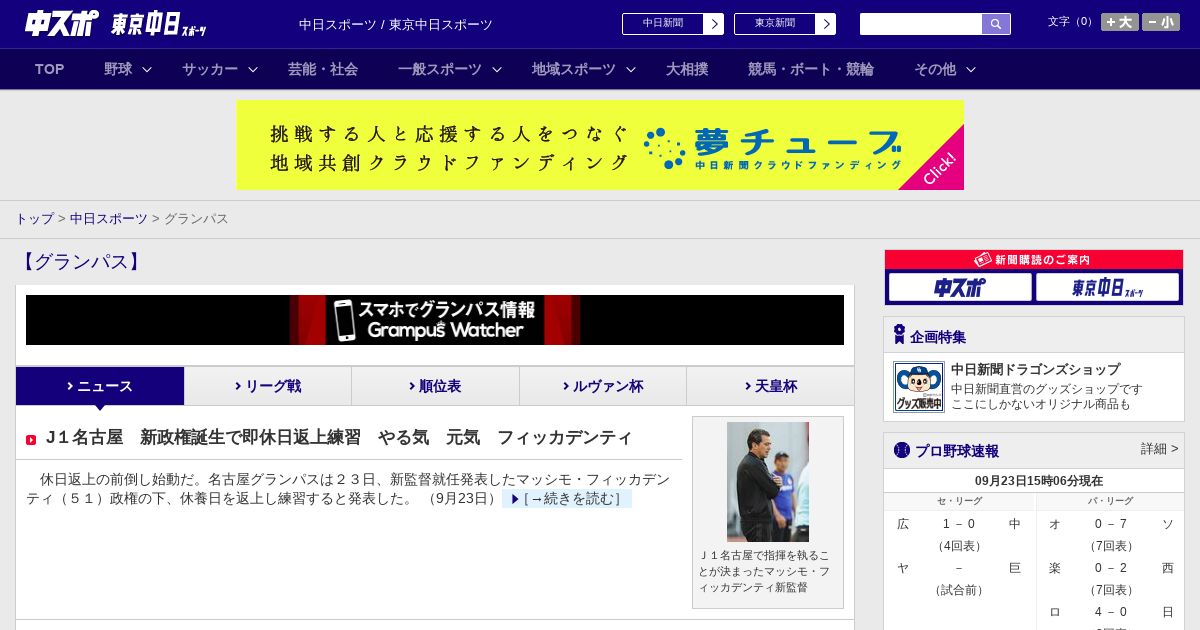Open the Ficcadenti manager photo thumbnail

point(768,482)
